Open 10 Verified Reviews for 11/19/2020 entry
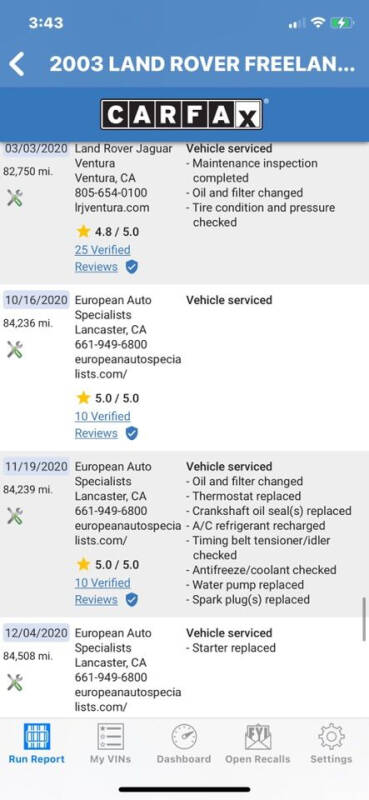369x800 pixels. coord(103,591)
